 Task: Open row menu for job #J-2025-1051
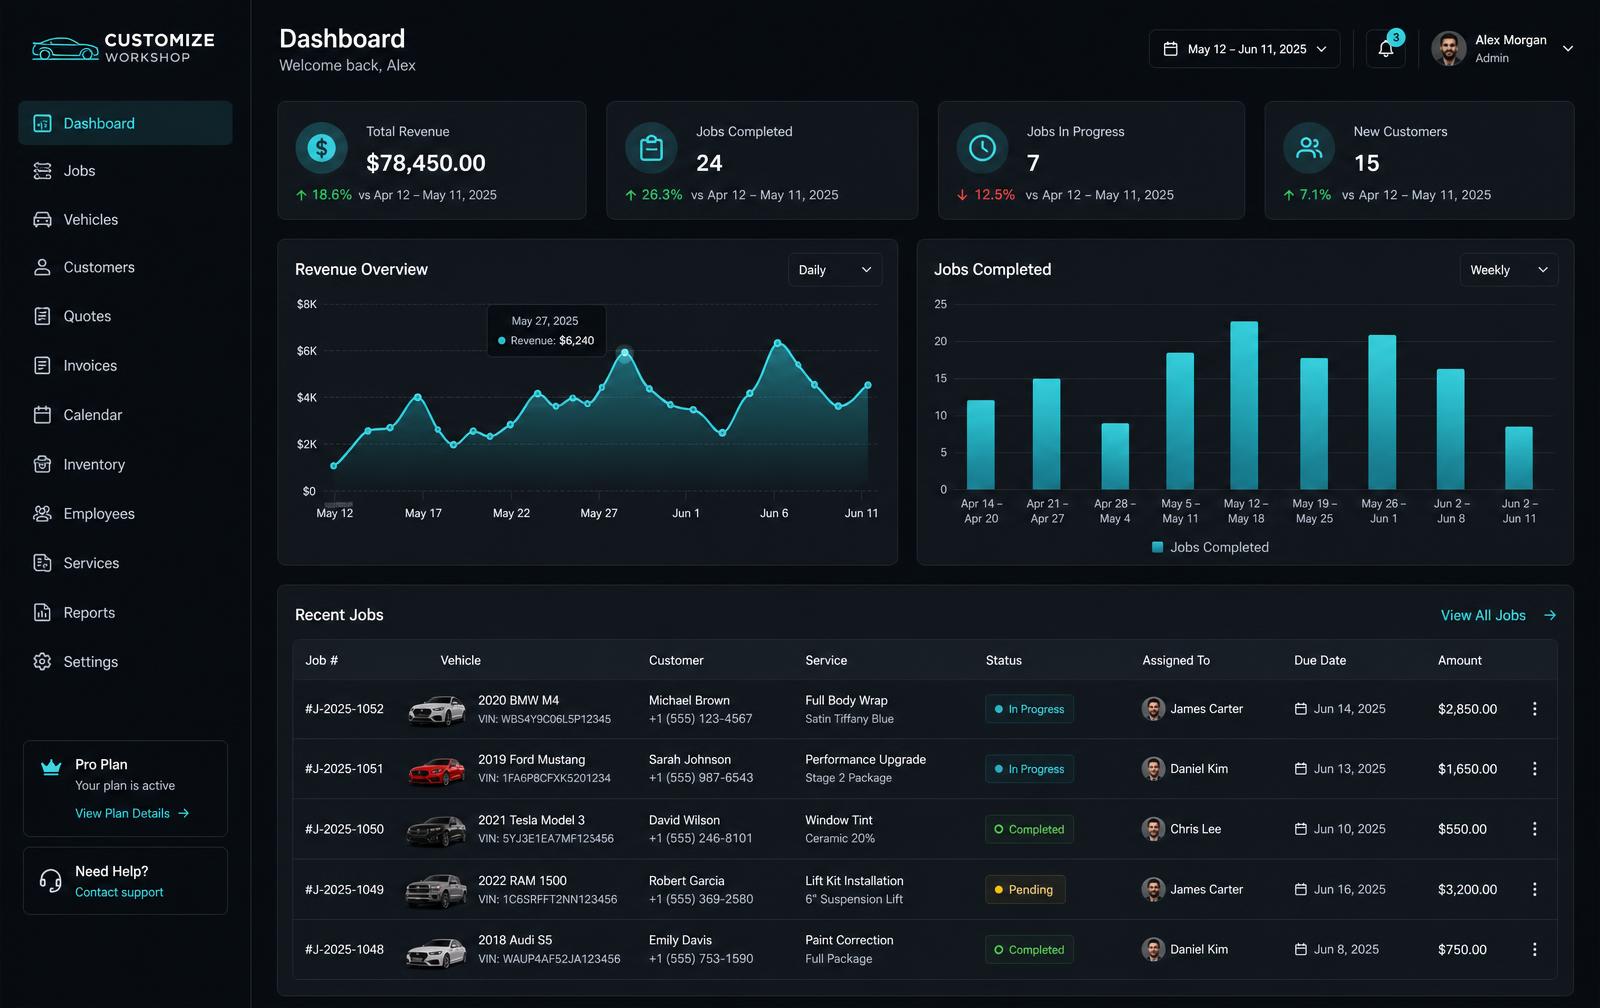[x=1534, y=769]
